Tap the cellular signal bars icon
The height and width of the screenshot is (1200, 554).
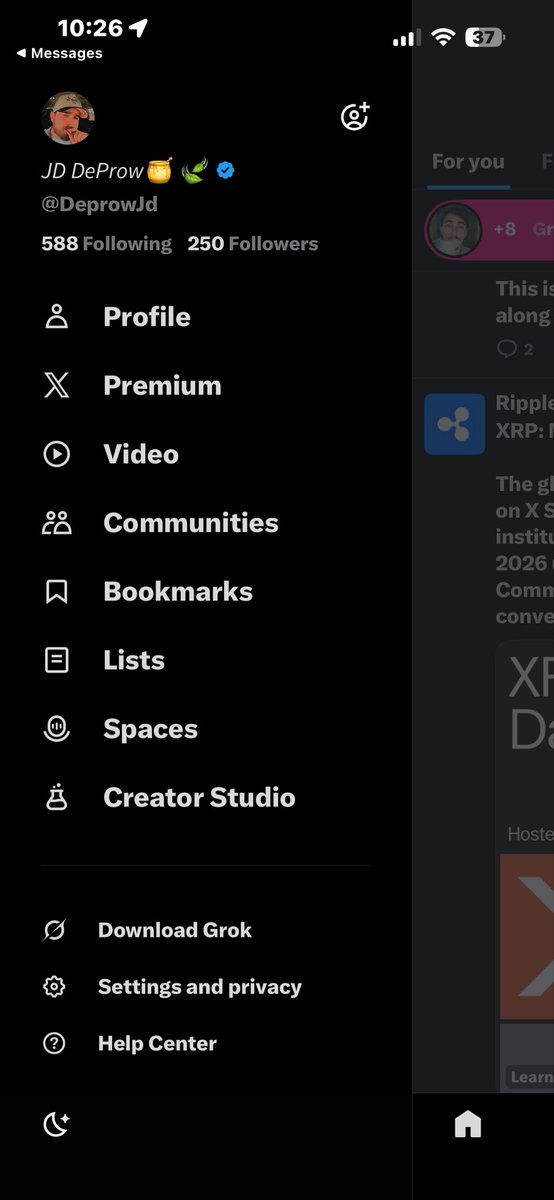407,38
